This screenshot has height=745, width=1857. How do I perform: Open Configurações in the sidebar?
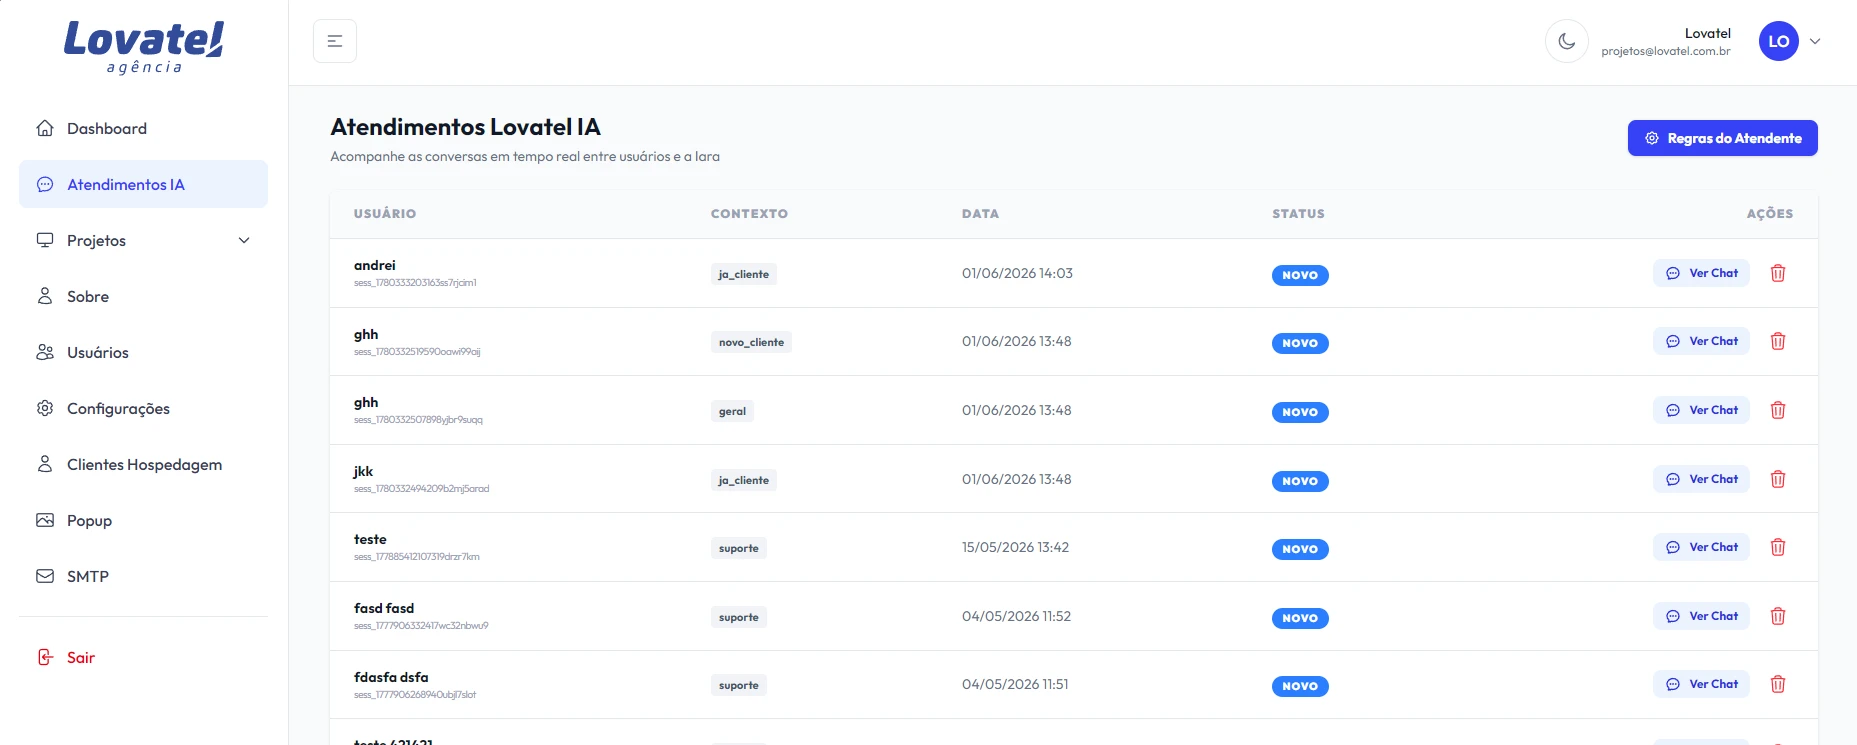click(x=143, y=408)
